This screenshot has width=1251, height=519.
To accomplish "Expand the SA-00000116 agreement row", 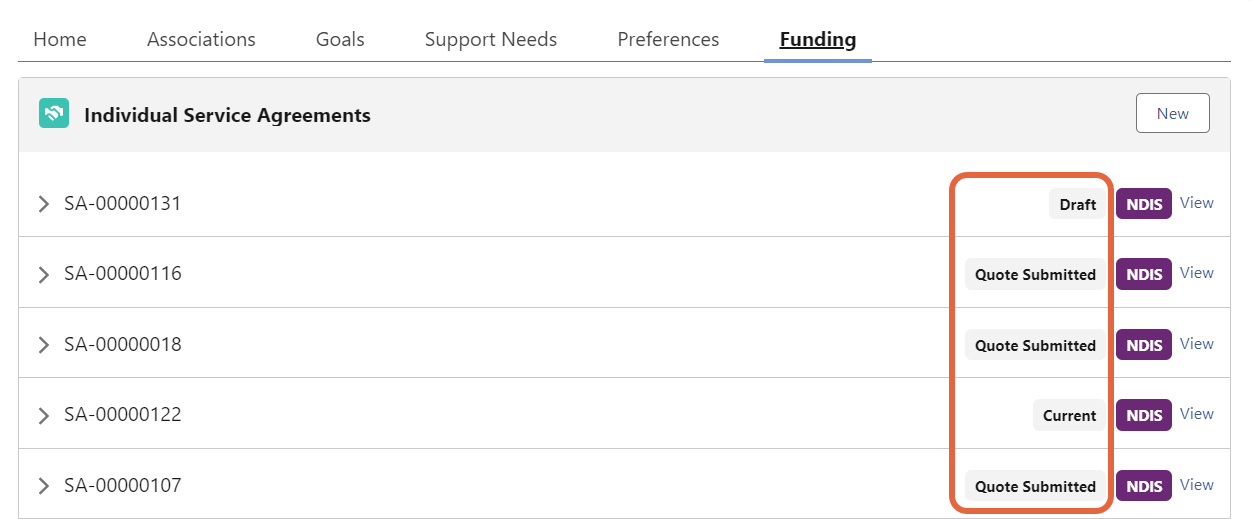I will click(43, 274).
